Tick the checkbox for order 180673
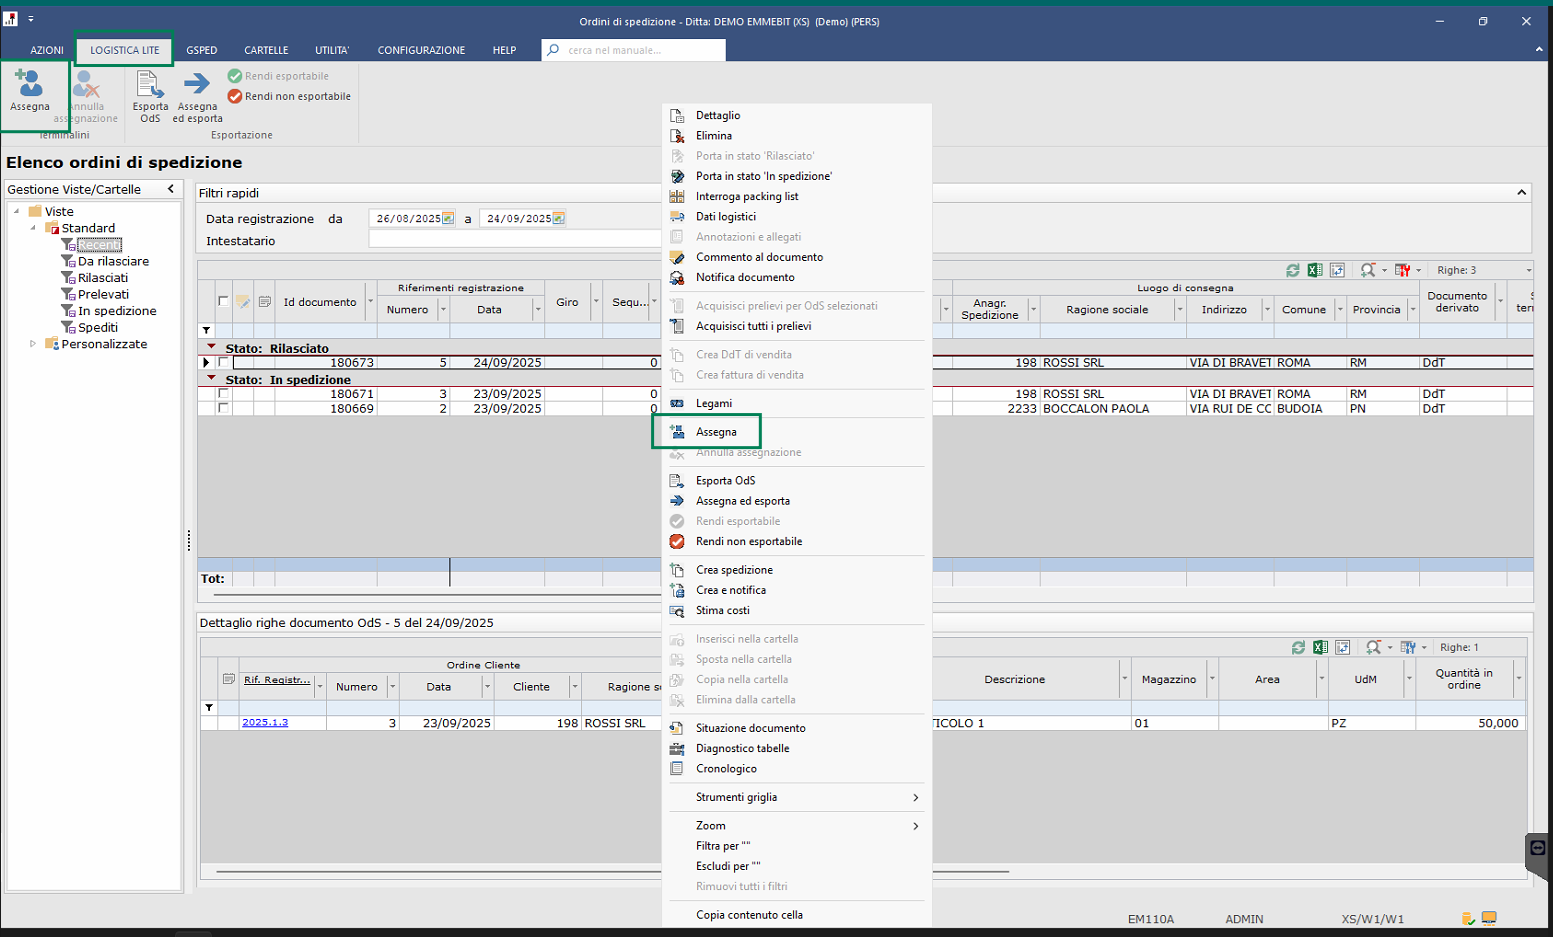This screenshot has width=1553, height=937. coord(223,363)
